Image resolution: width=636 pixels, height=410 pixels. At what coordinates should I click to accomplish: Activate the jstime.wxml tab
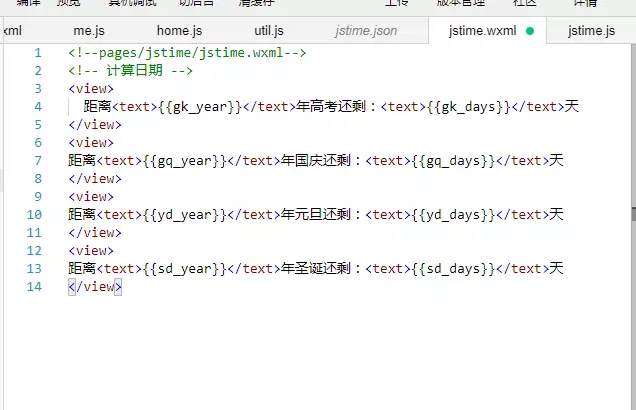pyautogui.click(x=482, y=31)
